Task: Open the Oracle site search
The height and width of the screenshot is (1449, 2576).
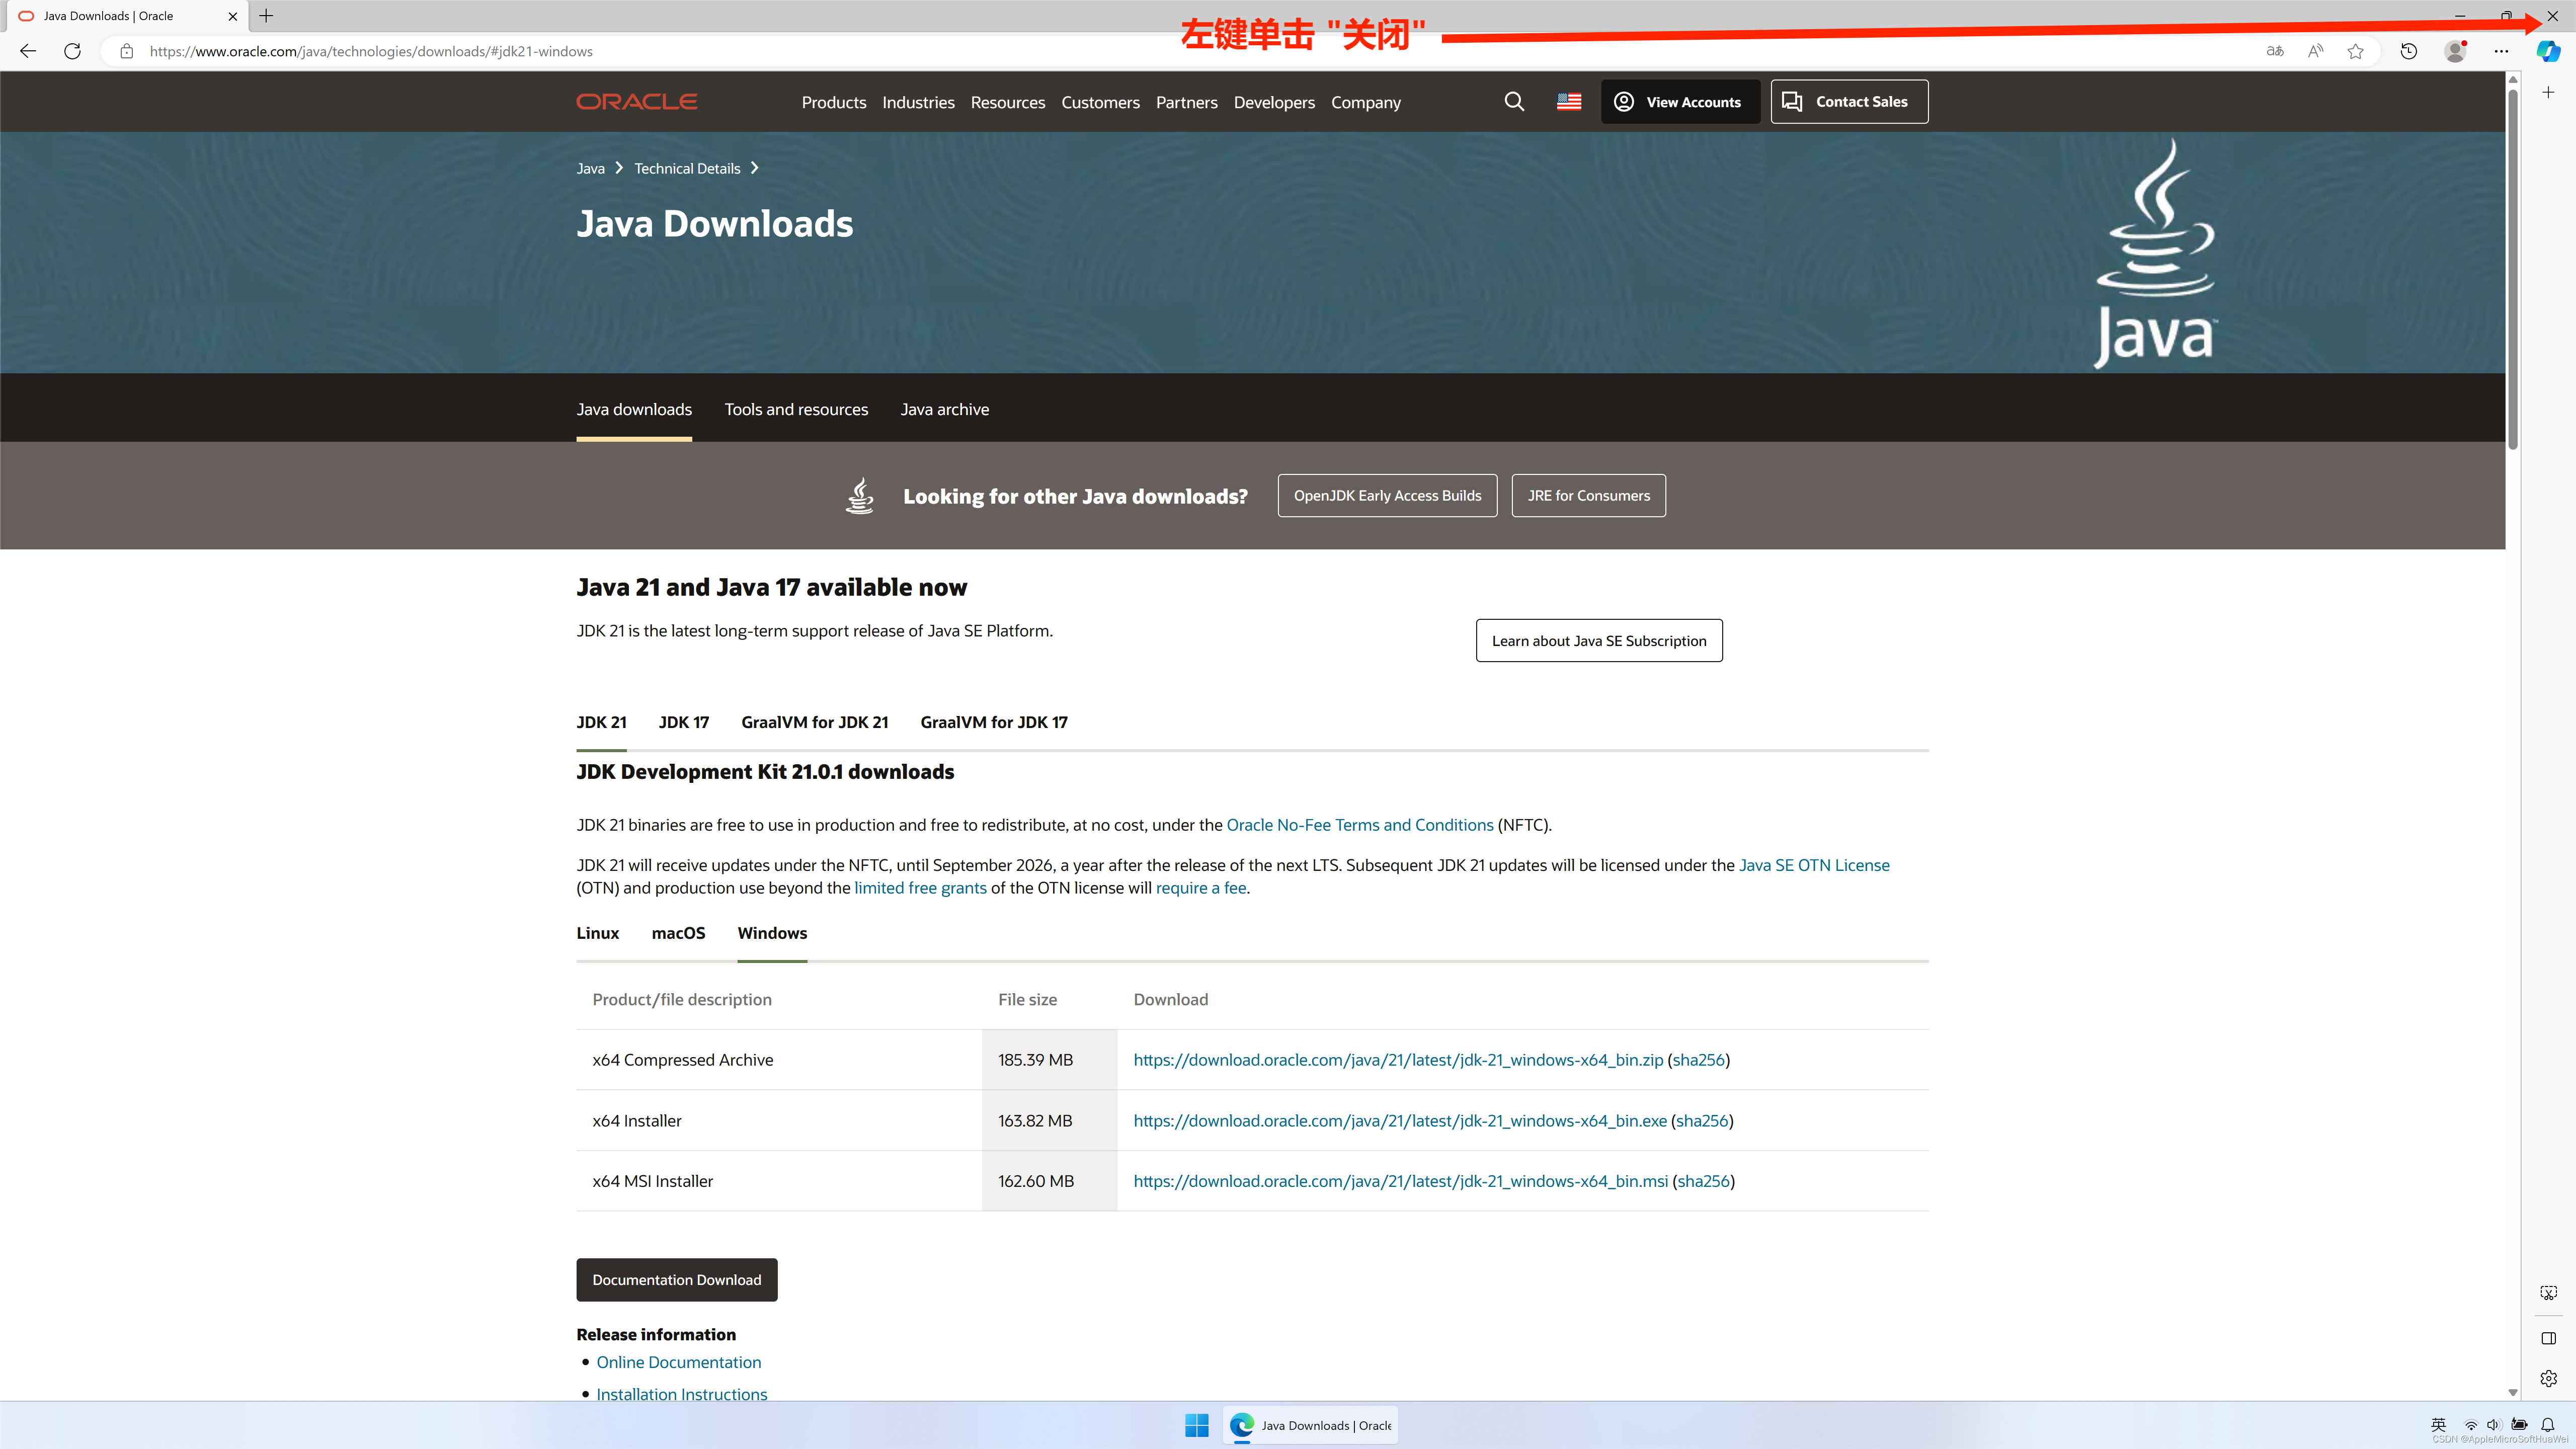Action: point(1514,102)
